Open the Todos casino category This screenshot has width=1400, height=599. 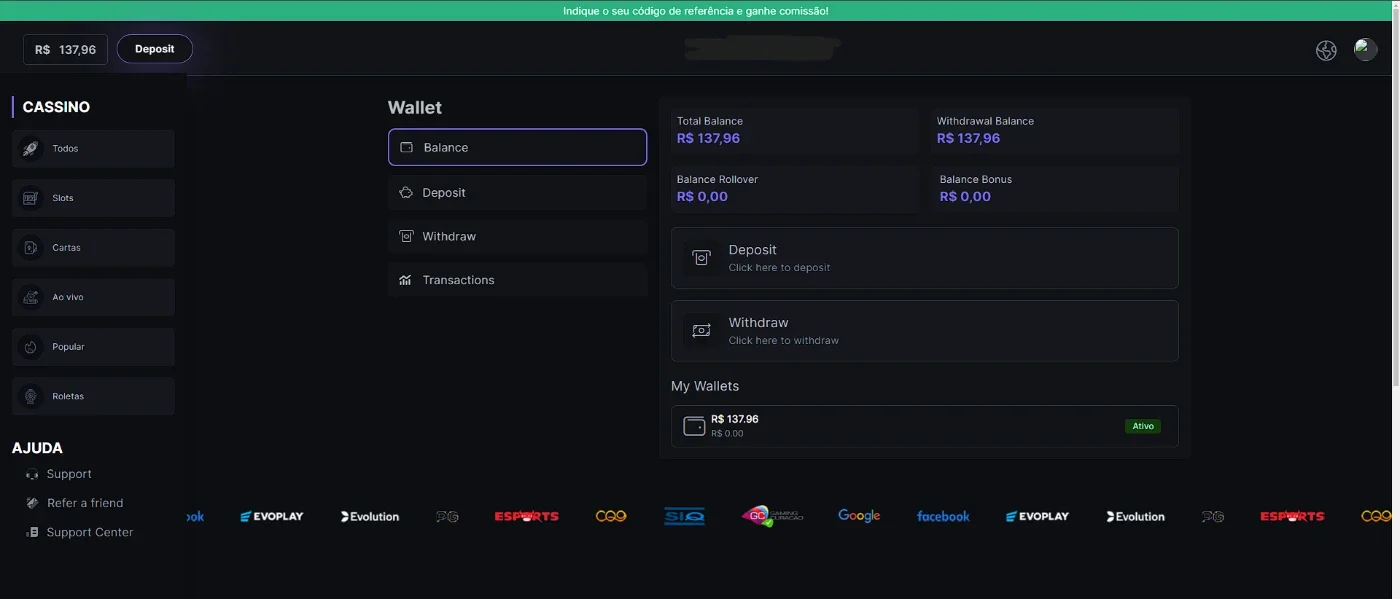[x=93, y=148]
